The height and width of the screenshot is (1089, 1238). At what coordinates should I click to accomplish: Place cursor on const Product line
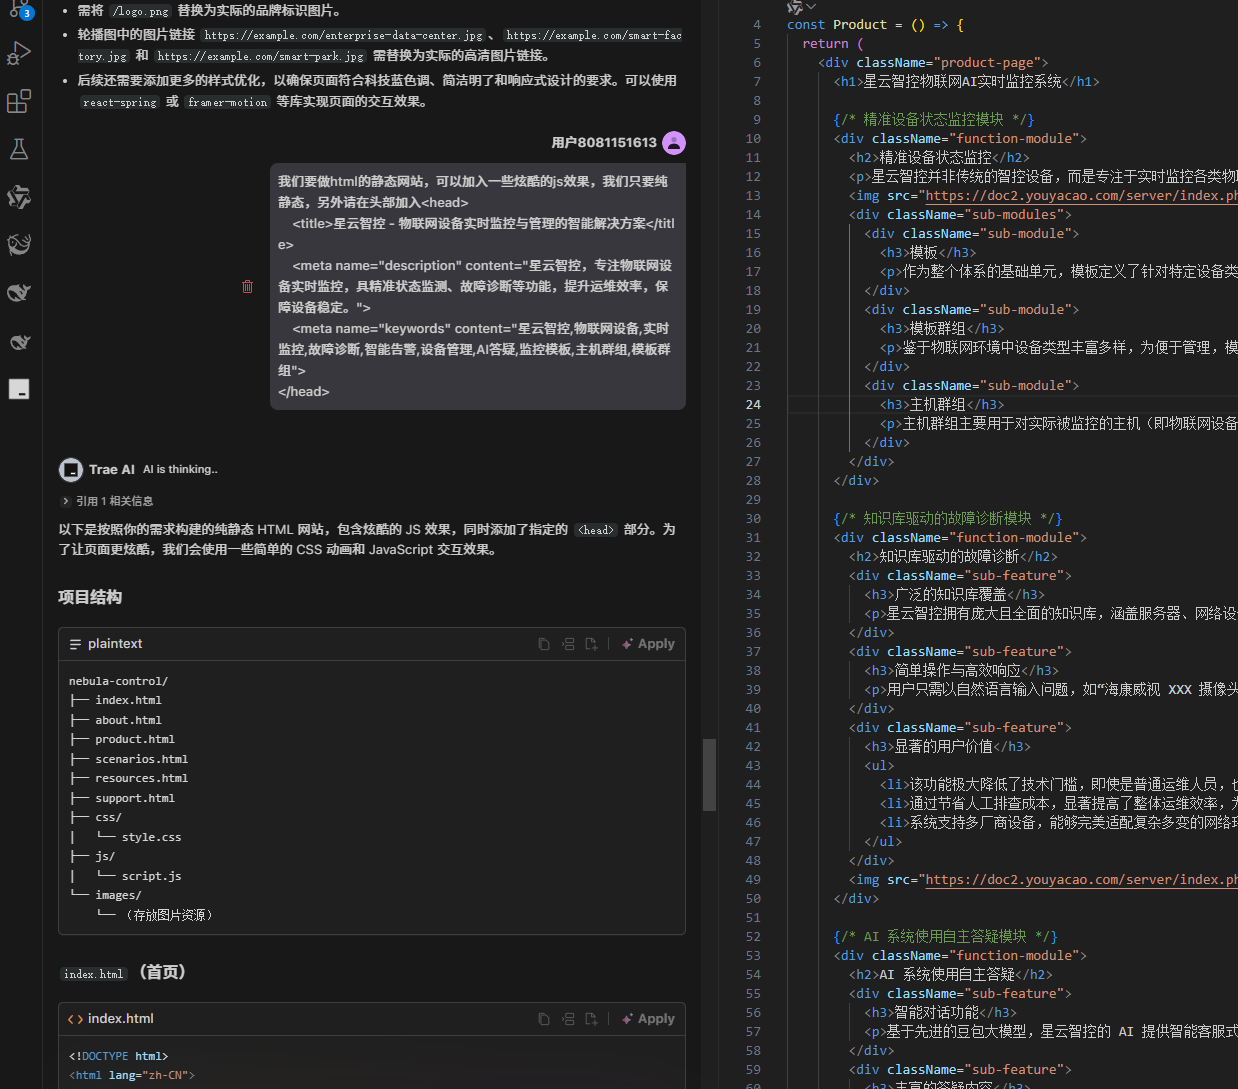click(875, 25)
